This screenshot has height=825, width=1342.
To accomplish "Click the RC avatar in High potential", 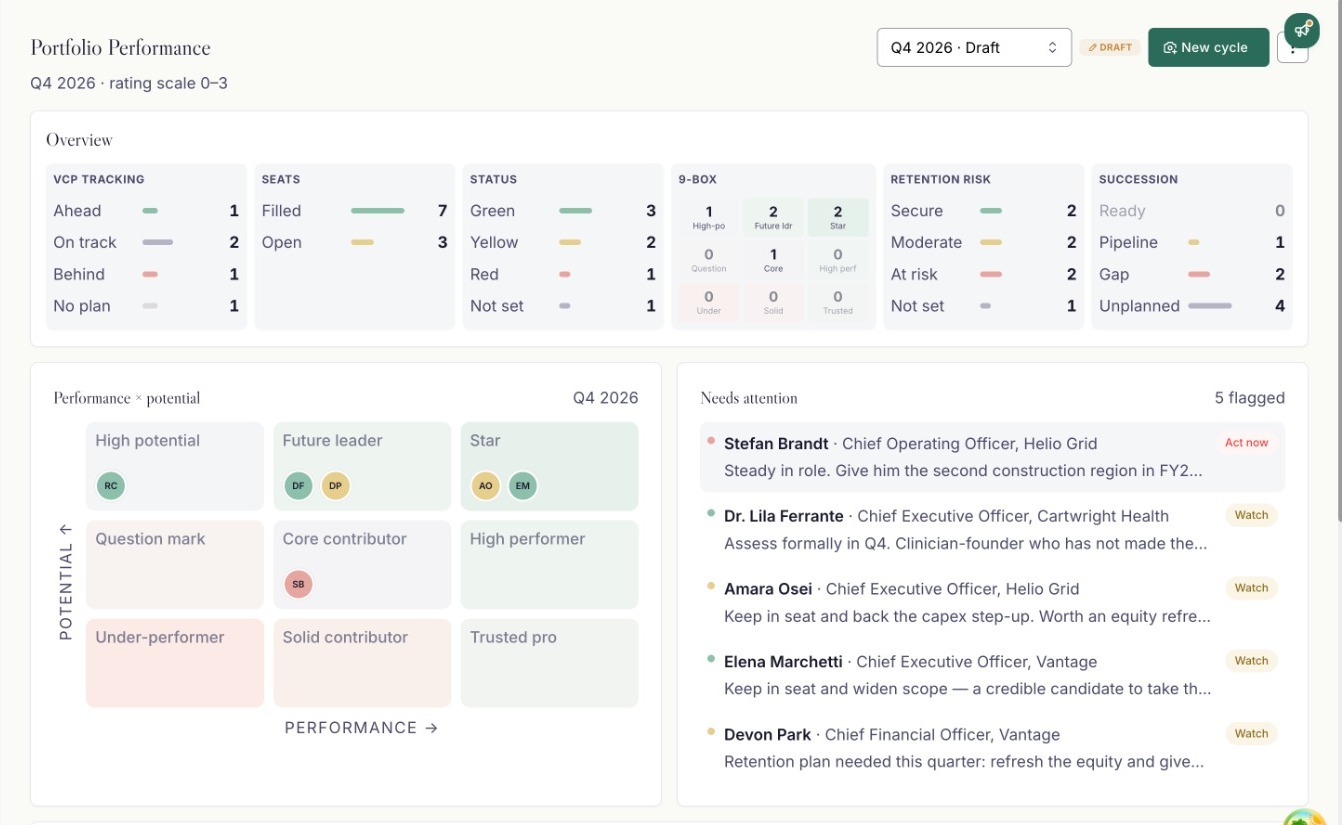I will [111, 486].
